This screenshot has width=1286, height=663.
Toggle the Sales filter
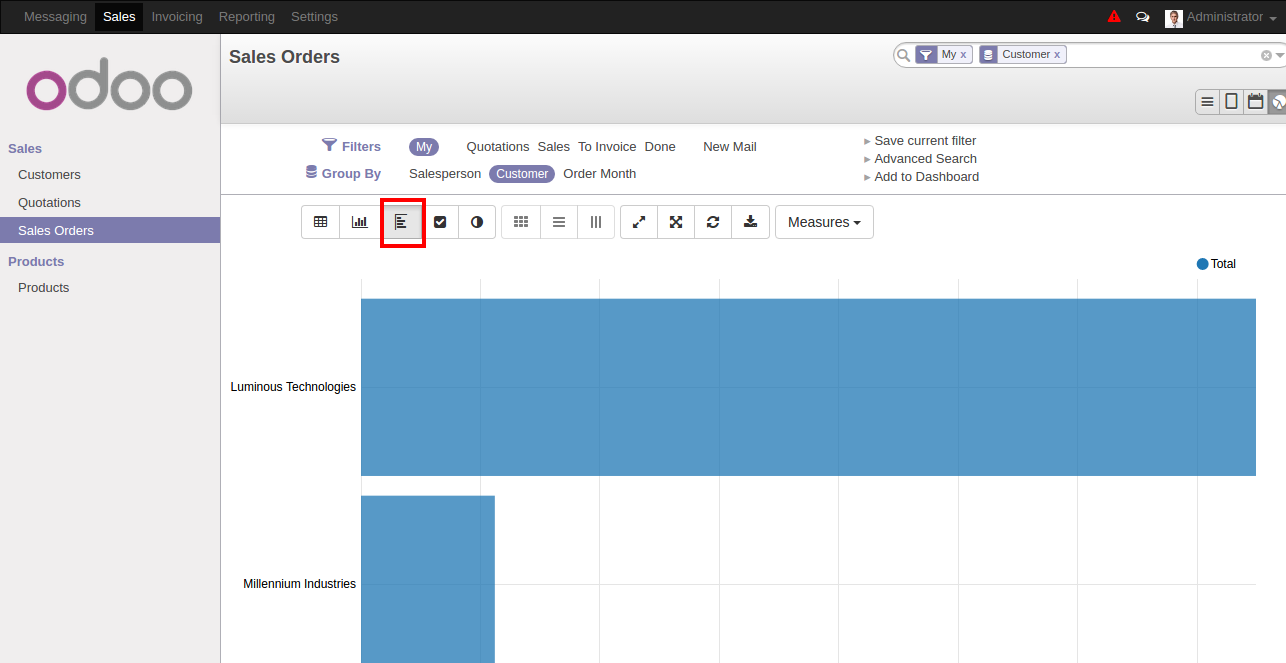(554, 147)
